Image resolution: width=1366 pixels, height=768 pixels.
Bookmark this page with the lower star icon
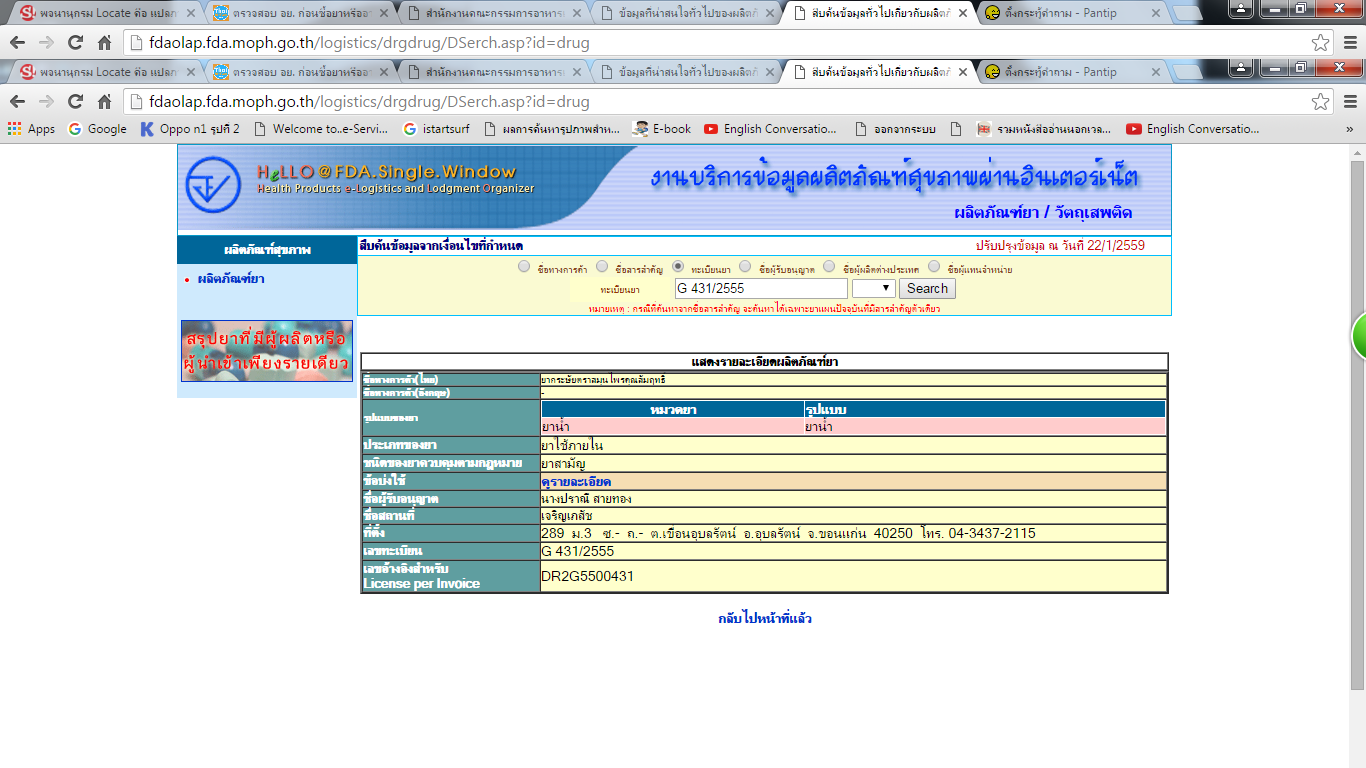pos(1321,101)
